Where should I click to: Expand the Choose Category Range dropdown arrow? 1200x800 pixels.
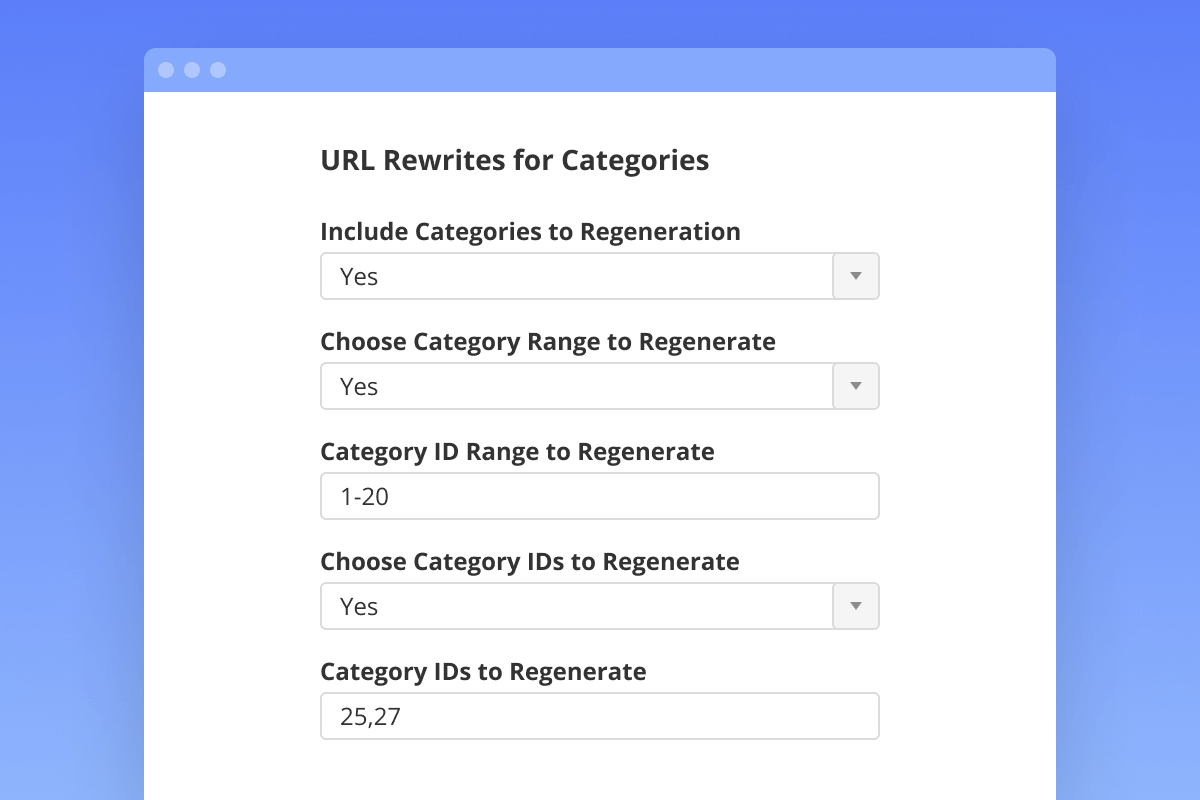pyautogui.click(x=856, y=386)
